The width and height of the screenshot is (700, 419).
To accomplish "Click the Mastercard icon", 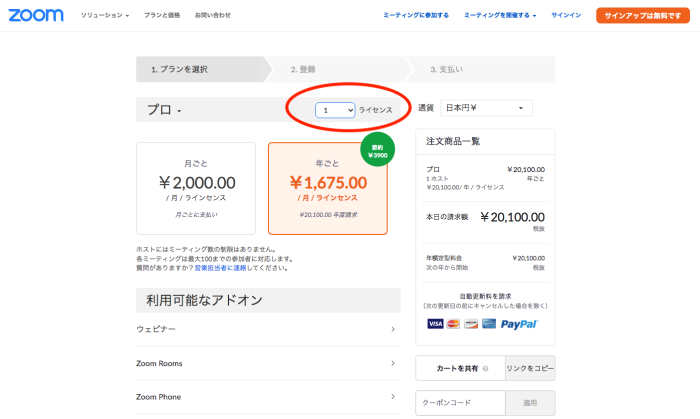I will (x=453, y=324).
